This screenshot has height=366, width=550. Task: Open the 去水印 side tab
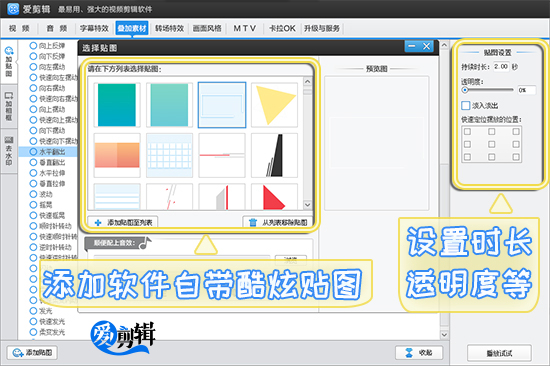click(9, 151)
